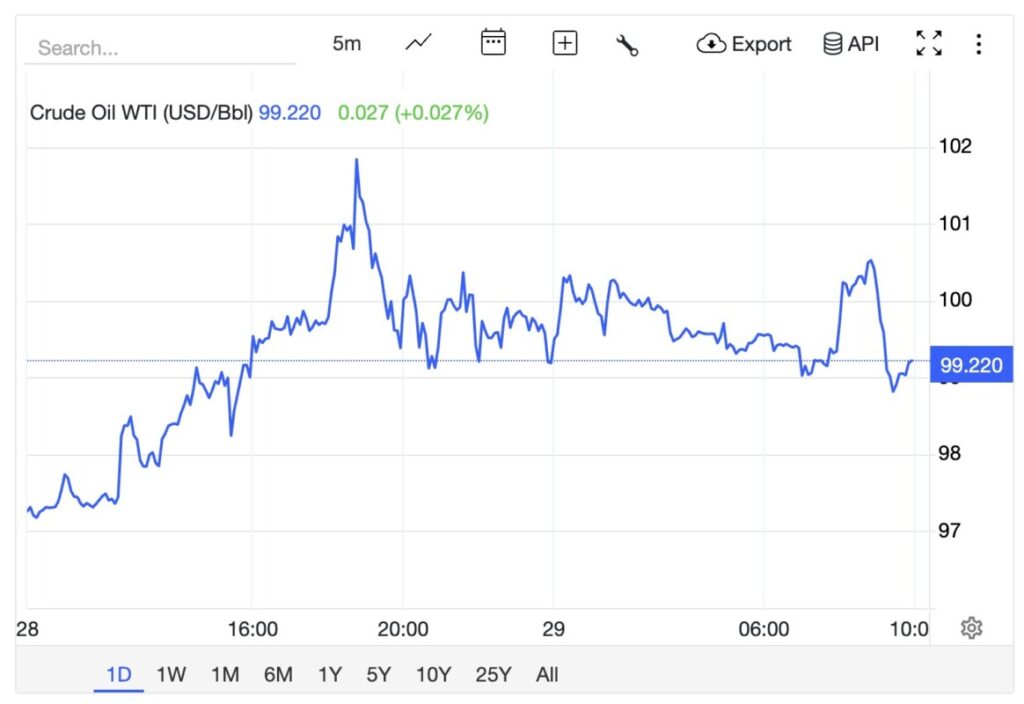Click the Search input field
The width and height of the screenshot is (1024, 704).
160,48
